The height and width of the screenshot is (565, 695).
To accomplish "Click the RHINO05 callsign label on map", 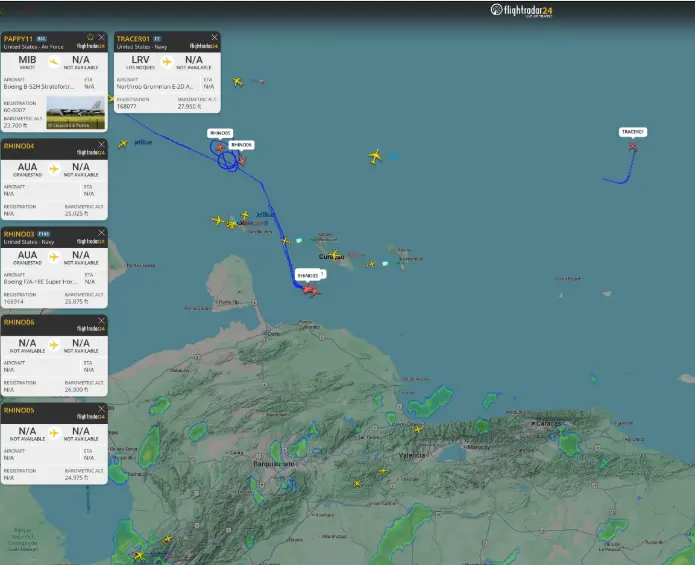I will 220,133.
